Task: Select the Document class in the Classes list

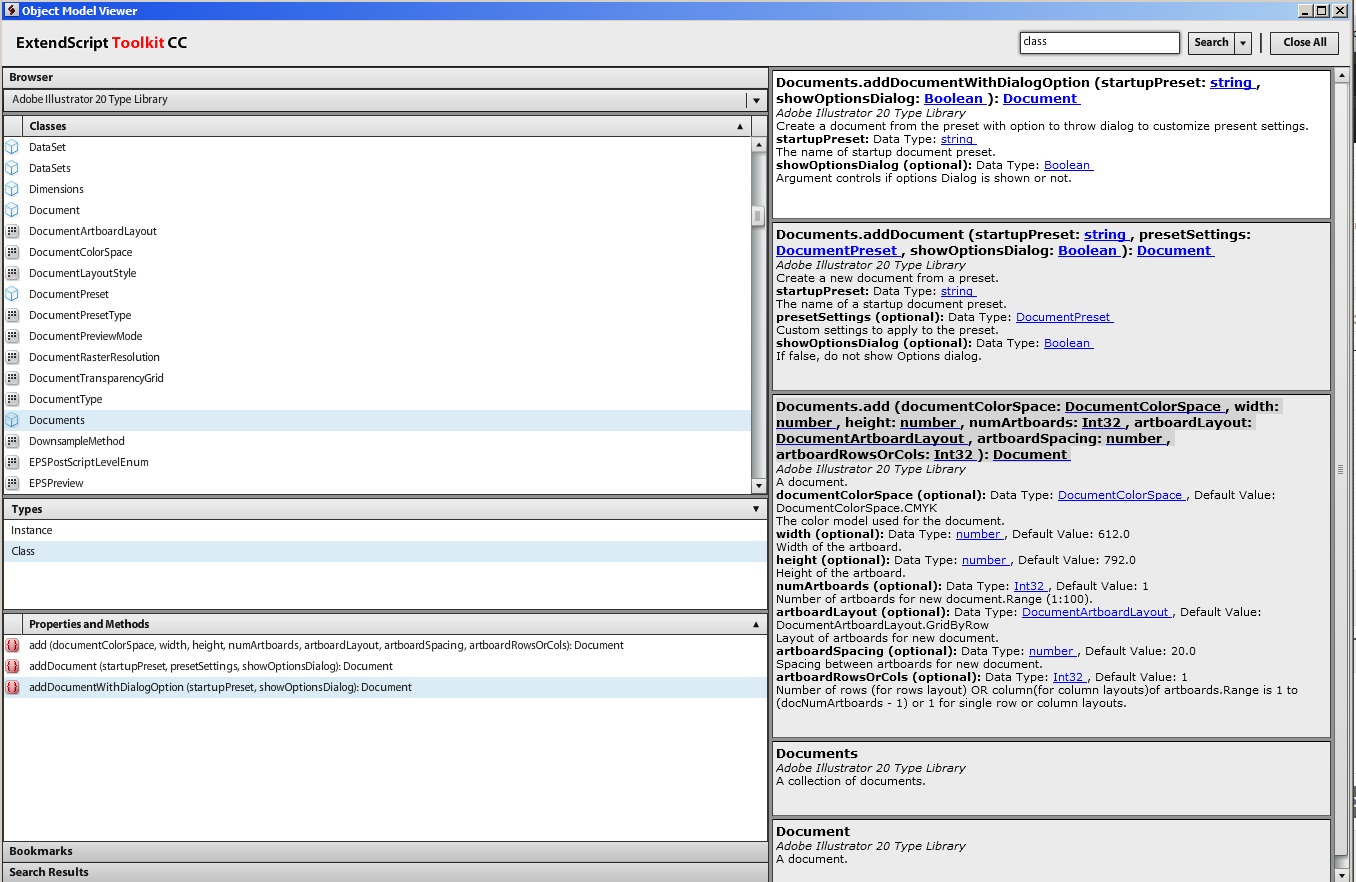Action: point(377,210)
